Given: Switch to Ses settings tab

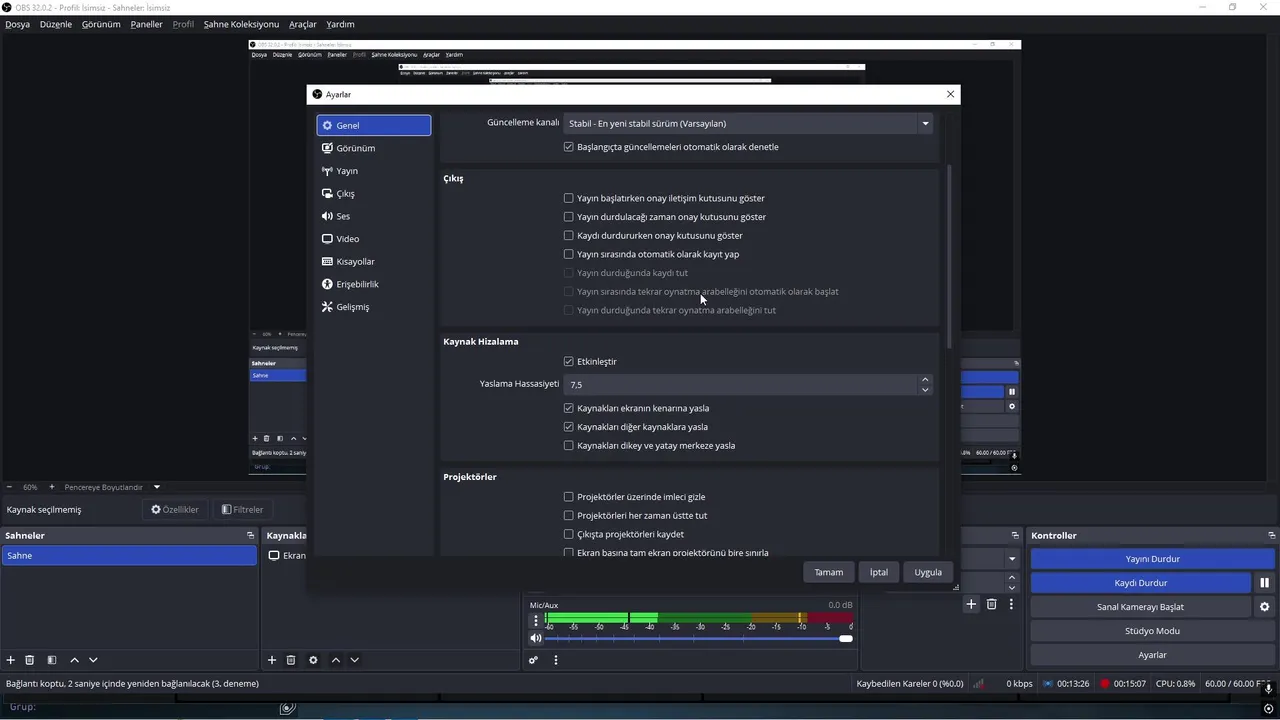Looking at the screenshot, I should click(x=374, y=216).
